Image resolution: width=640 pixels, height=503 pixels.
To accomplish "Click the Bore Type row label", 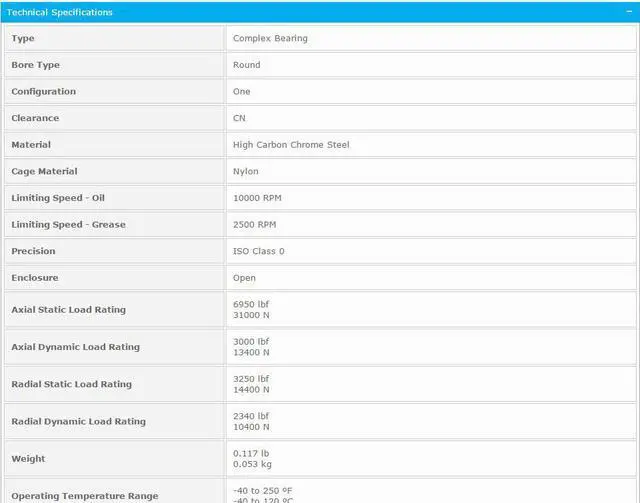I will [x=36, y=65].
